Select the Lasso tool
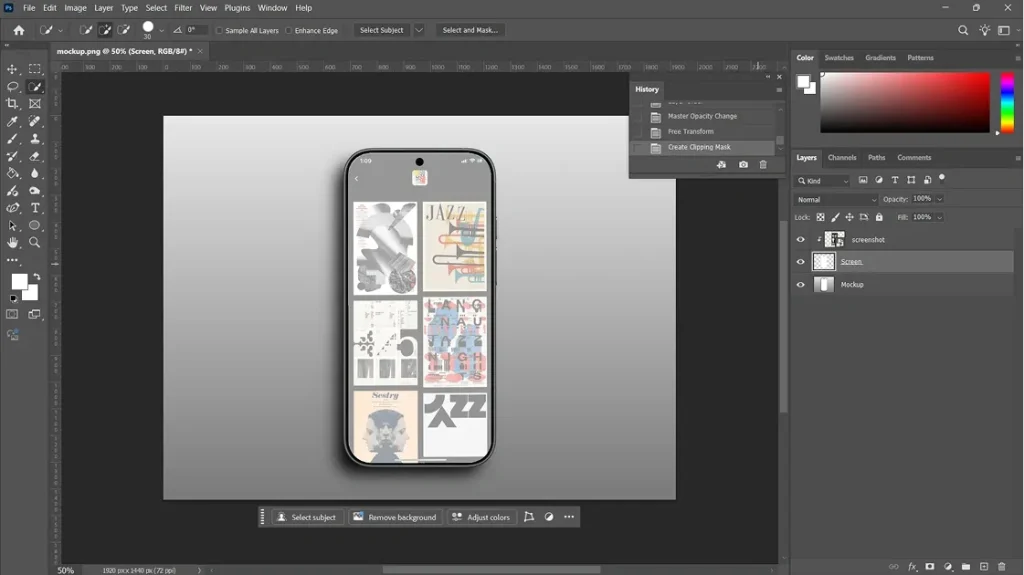Image resolution: width=1024 pixels, height=575 pixels. 12,86
